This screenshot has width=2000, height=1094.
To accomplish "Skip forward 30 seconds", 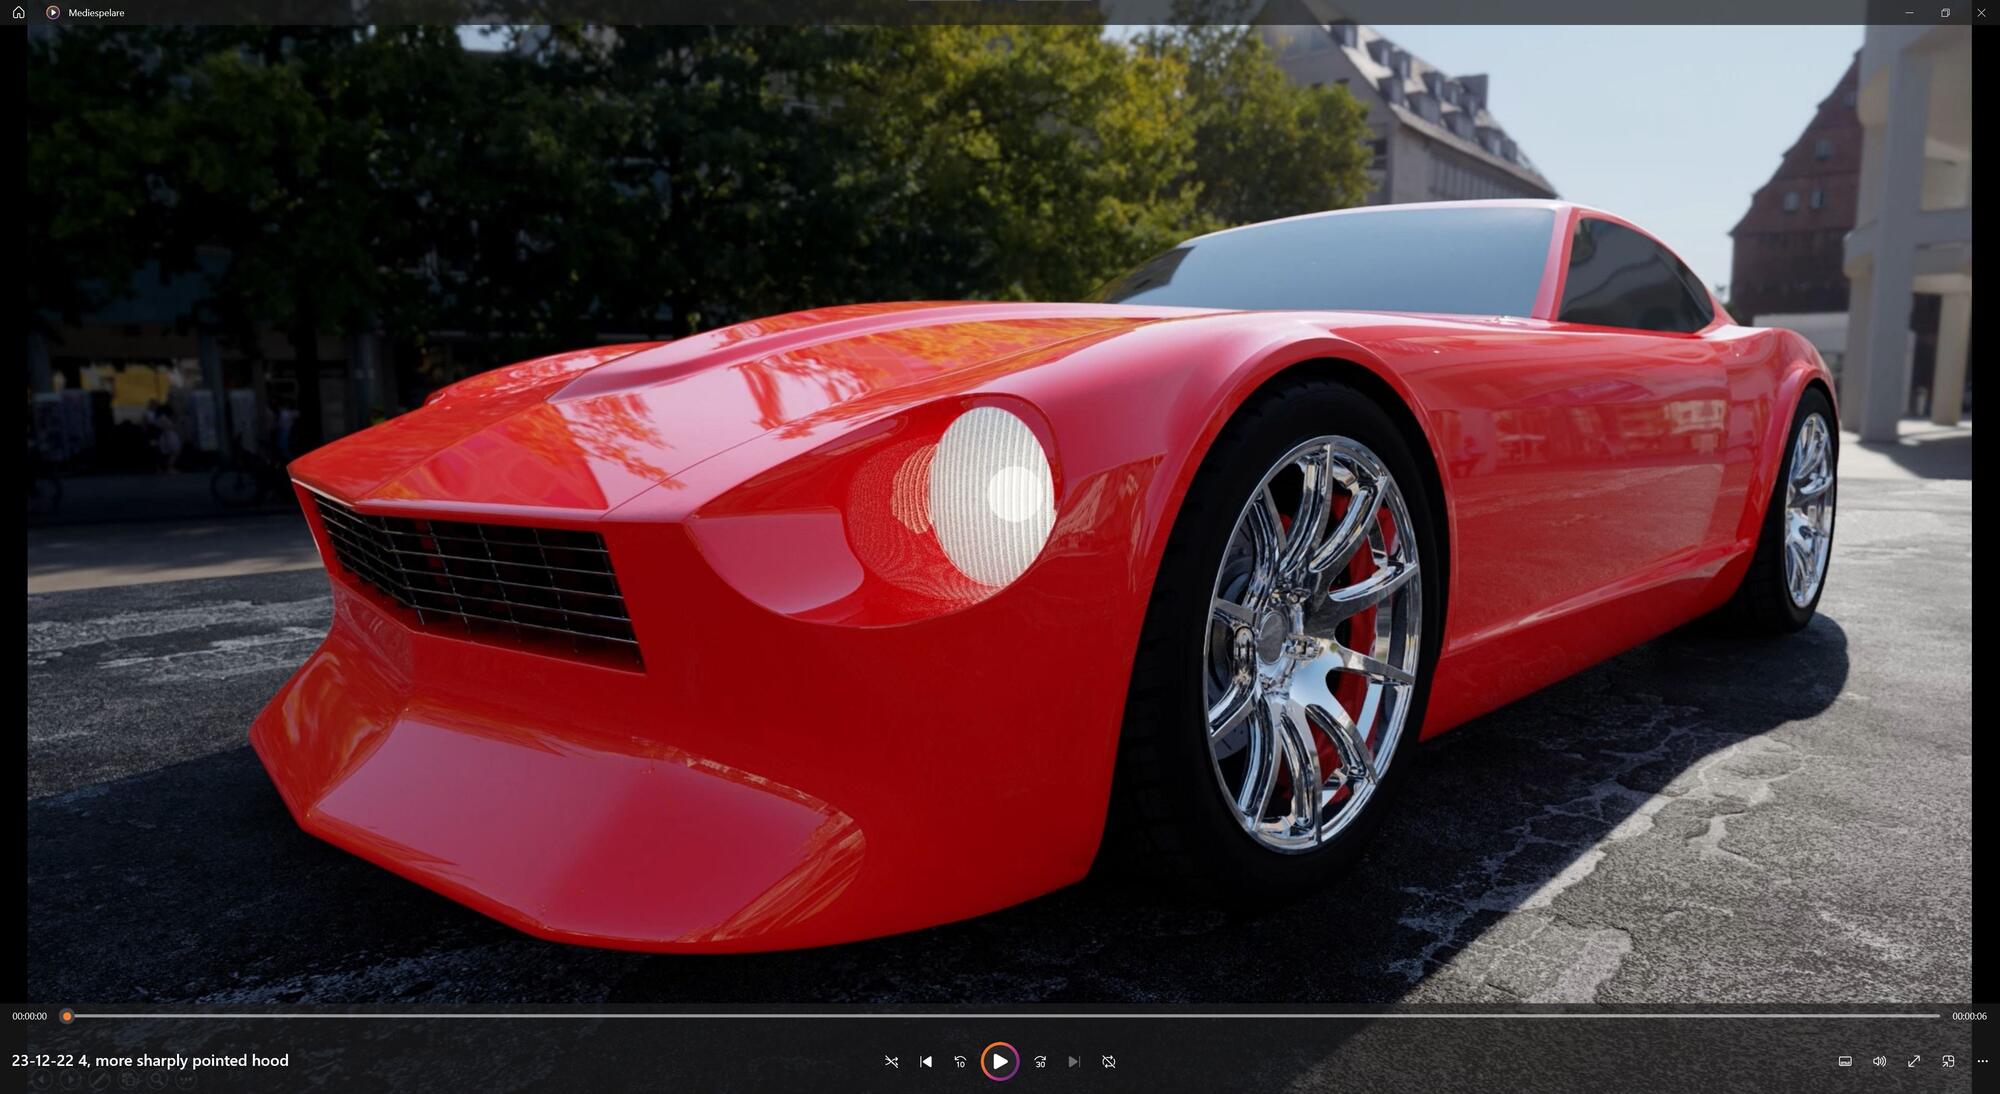I will 1040,1061.
